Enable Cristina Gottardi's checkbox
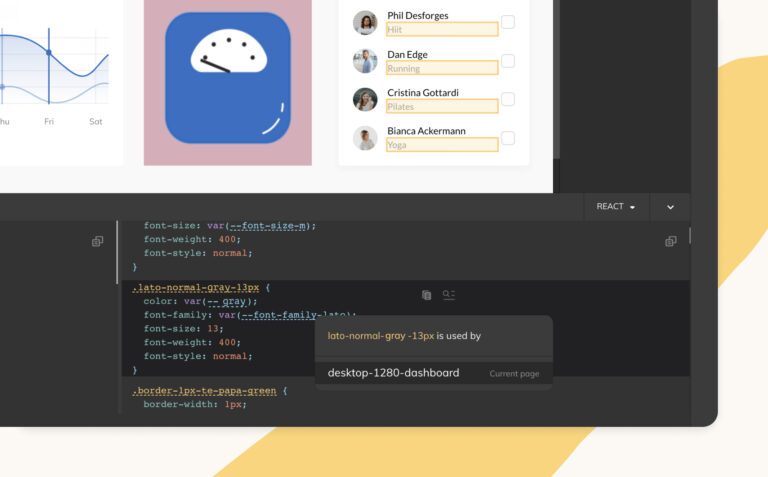The height and width of the screenshot is (477, 768). point(508,99)
